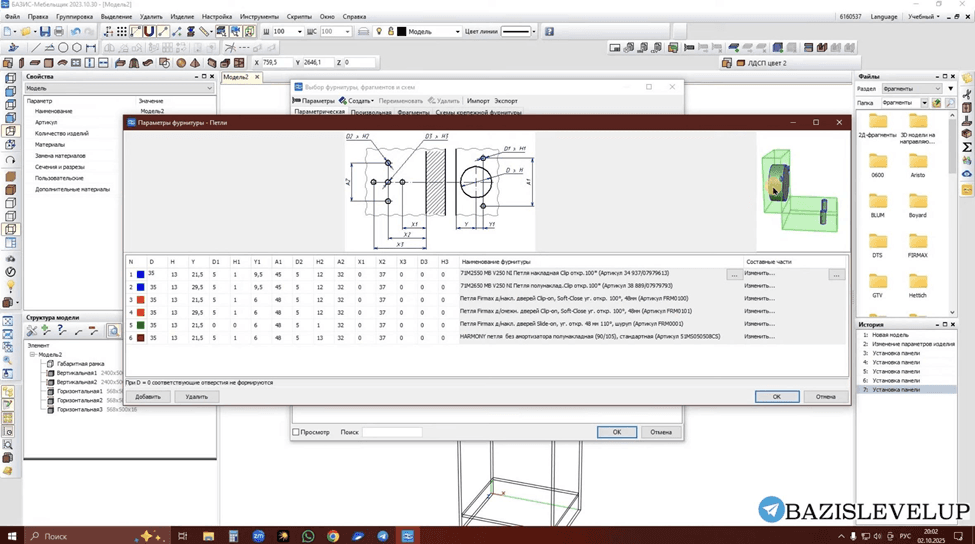Open the Группировка menu

pyautogui.click(x=74, y=17)
